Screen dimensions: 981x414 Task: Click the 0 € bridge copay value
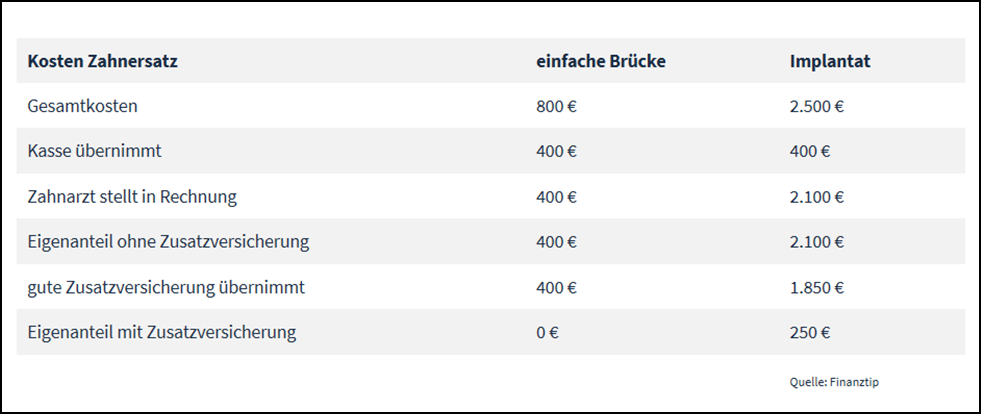547,333
